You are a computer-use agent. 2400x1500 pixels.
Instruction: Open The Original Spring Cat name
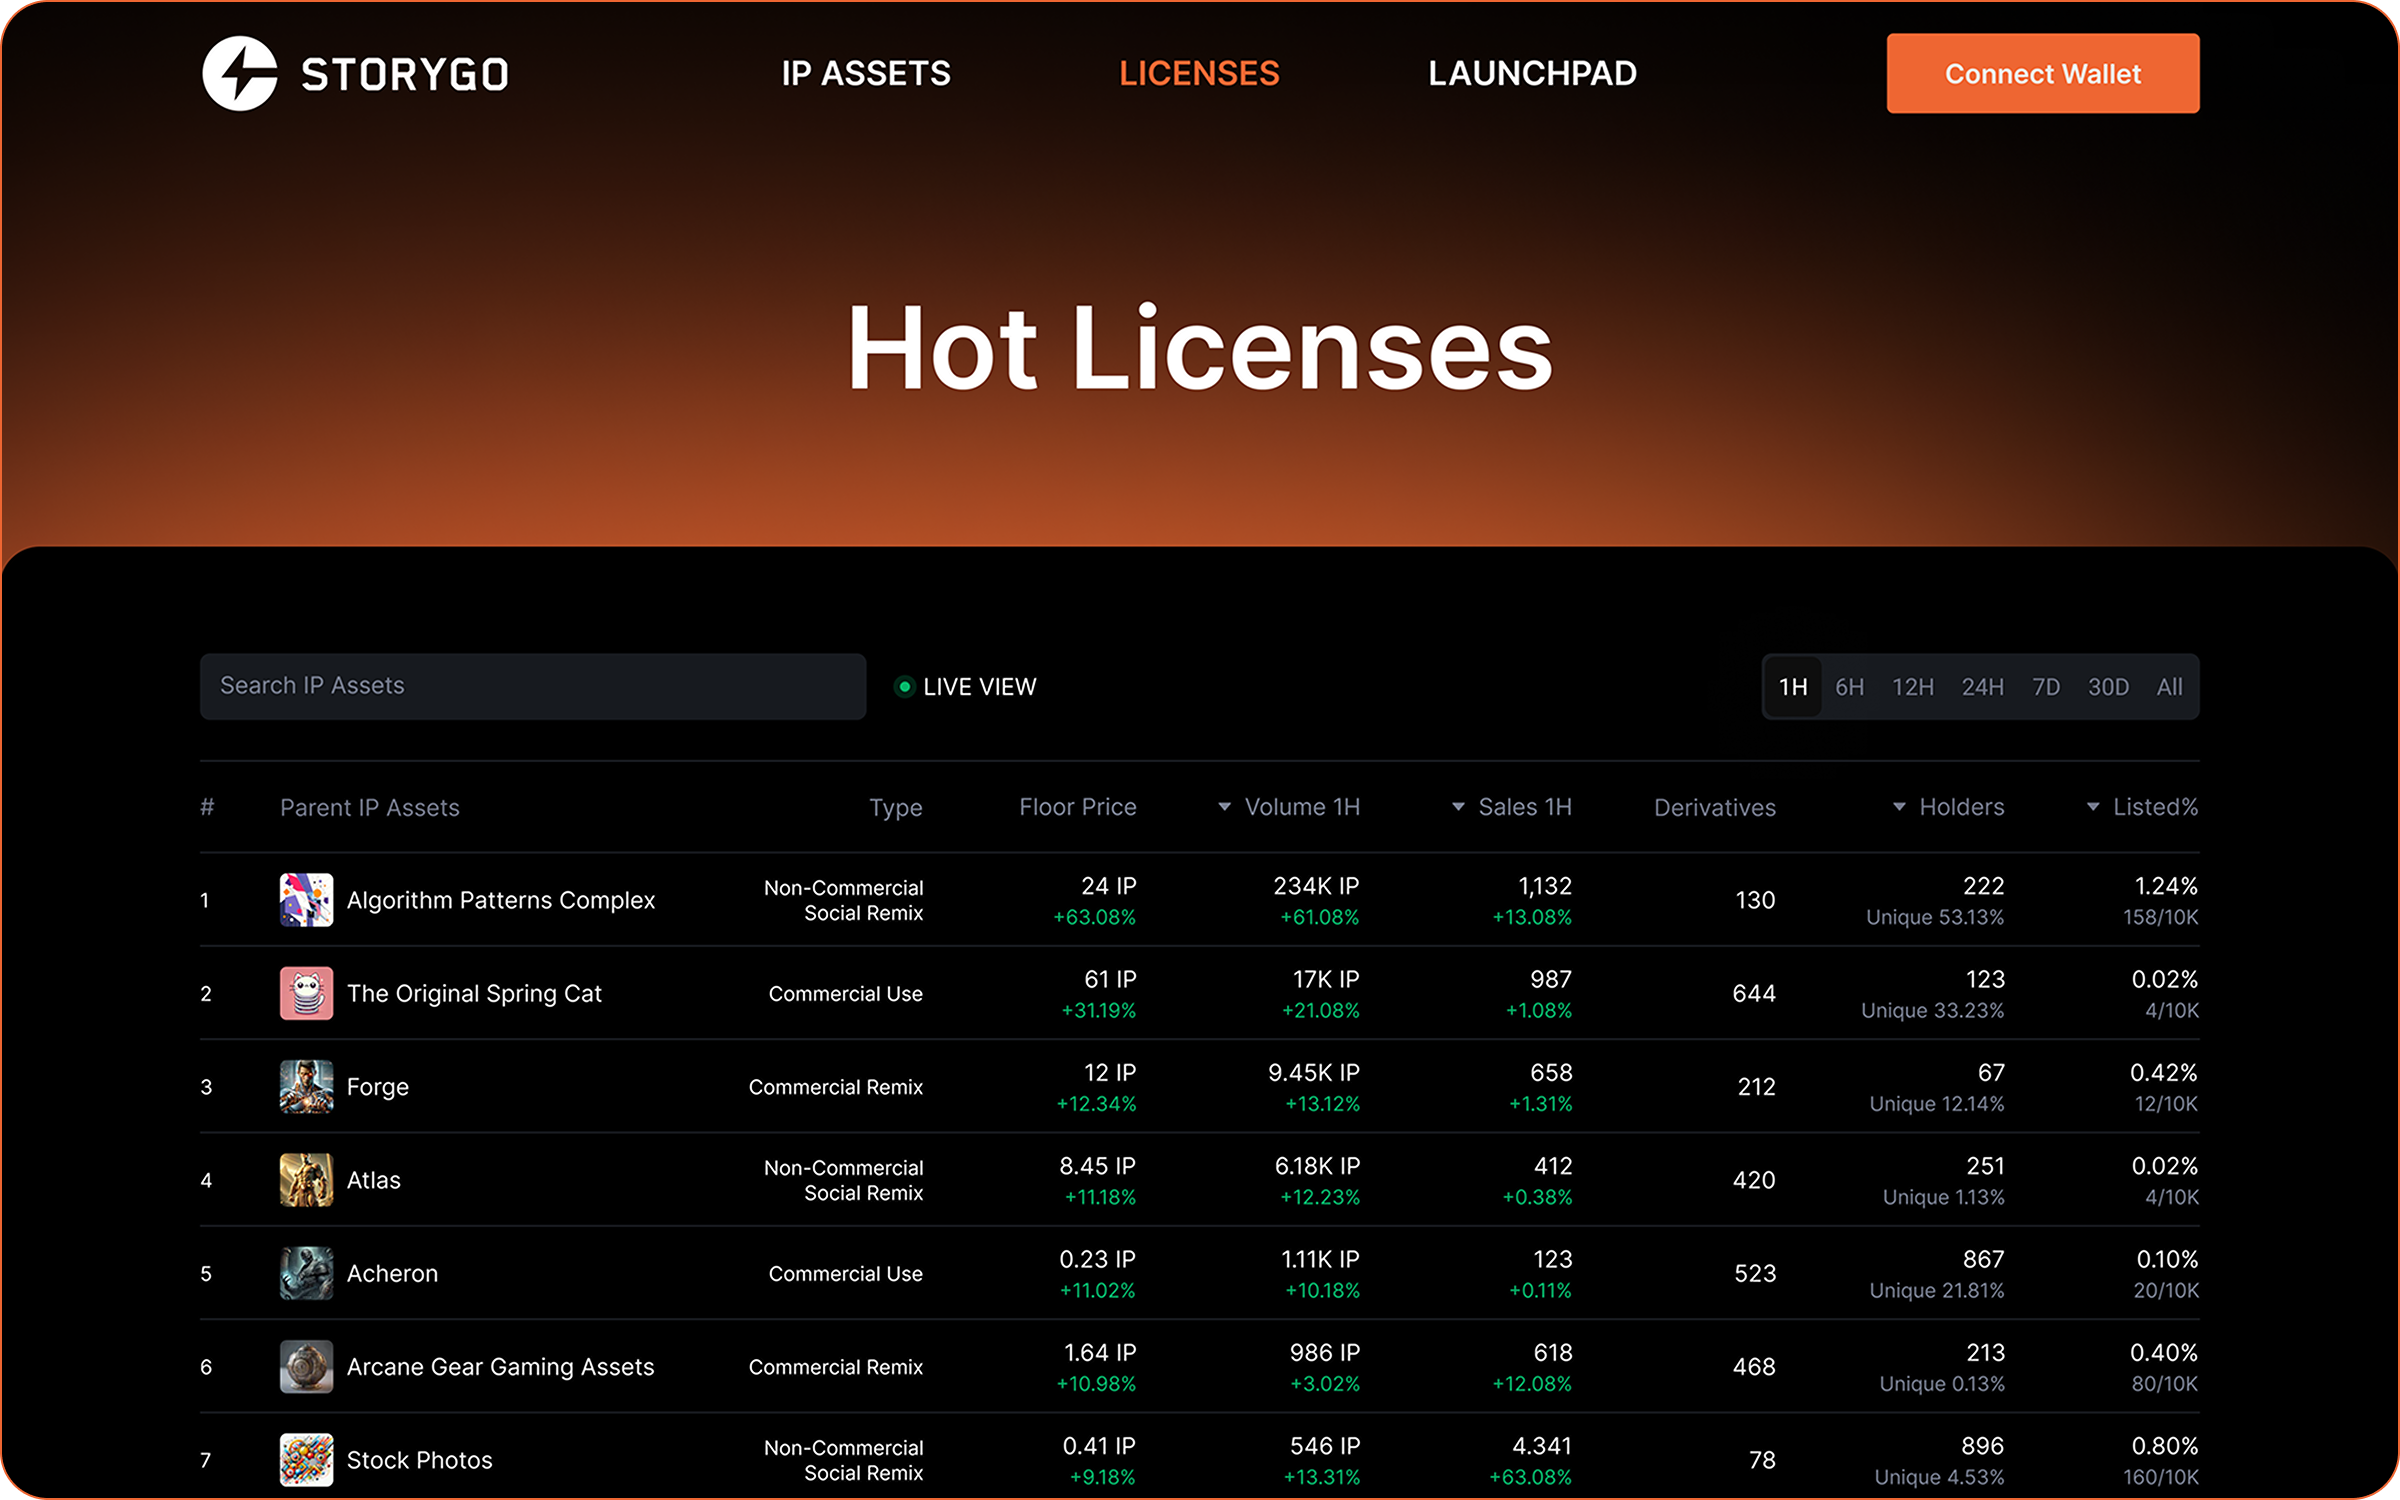[474, 993]
